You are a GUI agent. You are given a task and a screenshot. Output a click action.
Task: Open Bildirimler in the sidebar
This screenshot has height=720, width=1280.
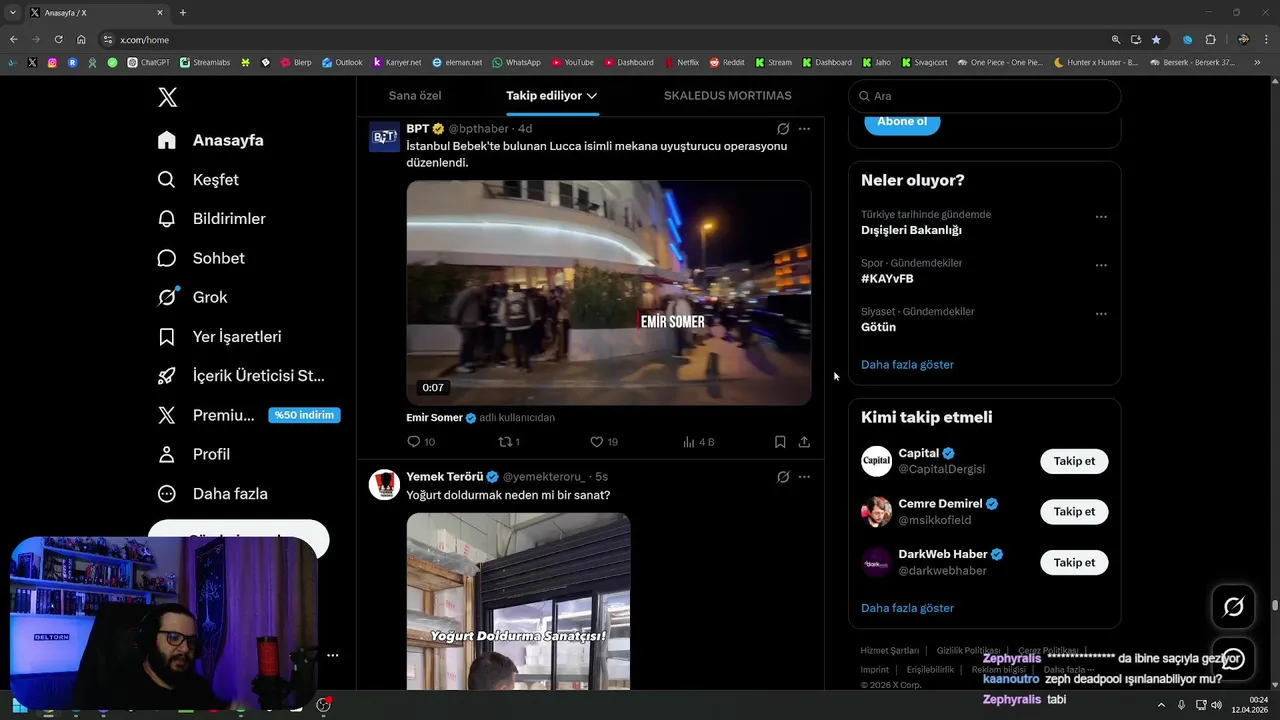point(211,219)
